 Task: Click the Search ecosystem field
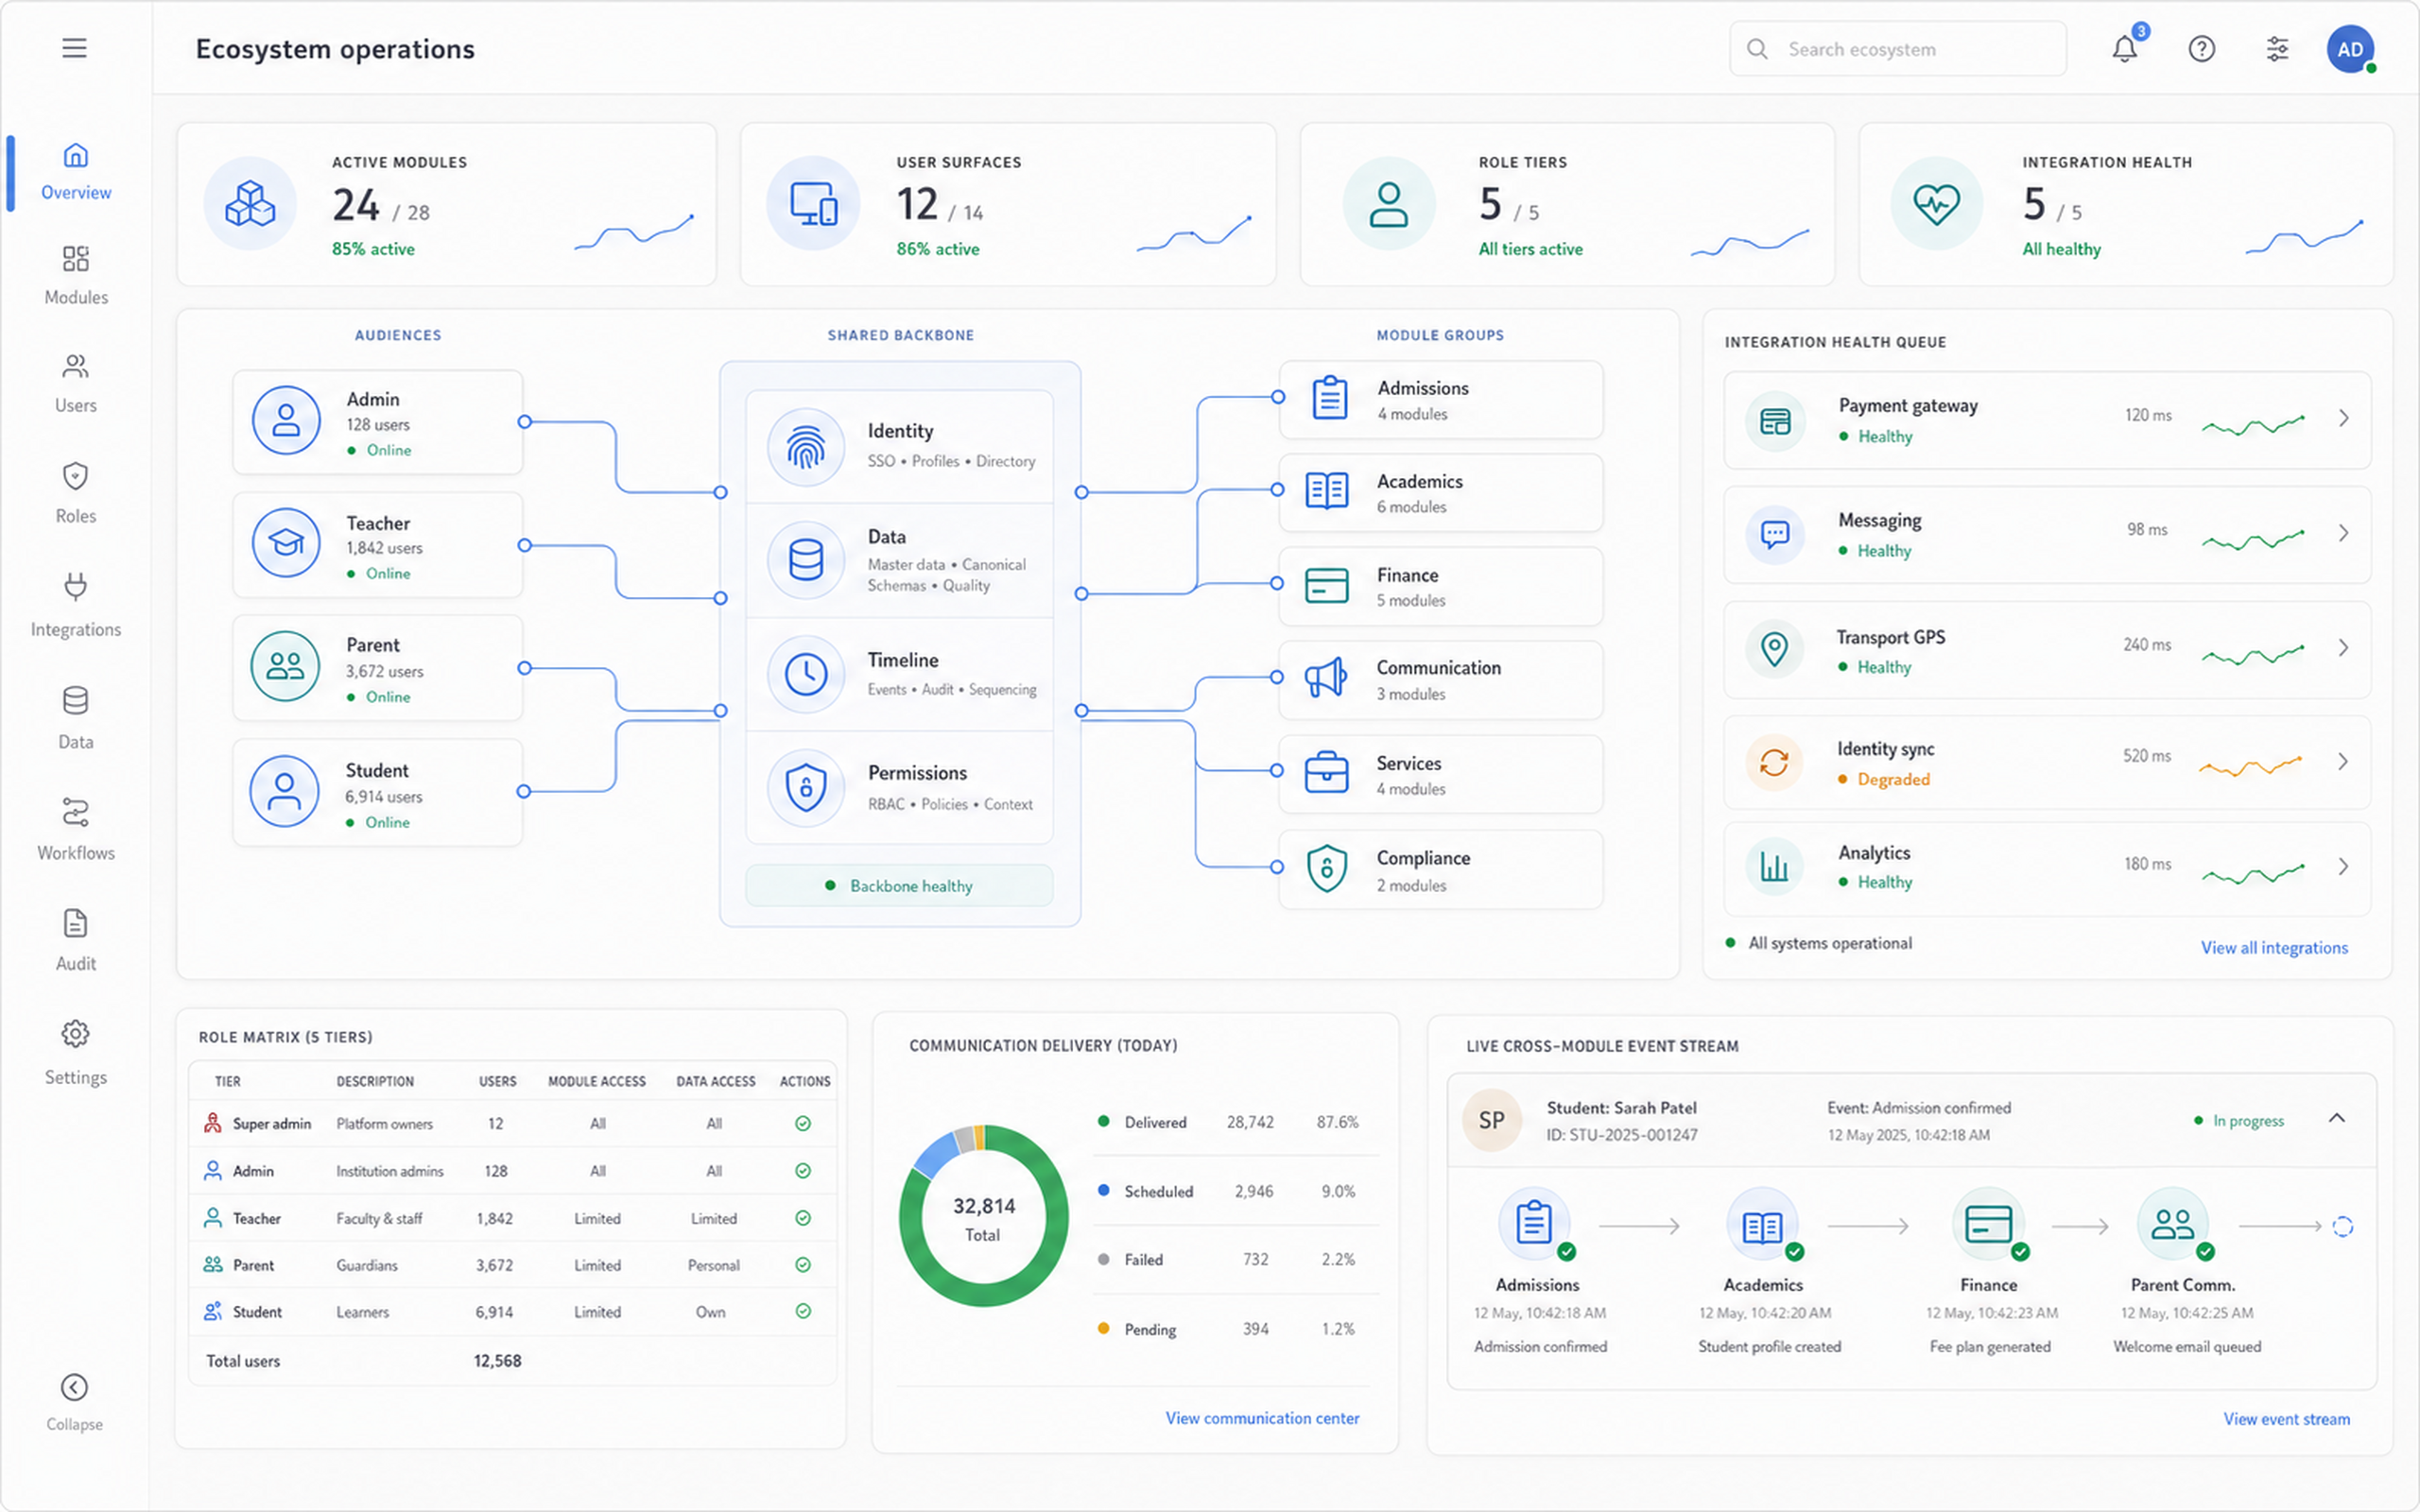coord(1897,49)
